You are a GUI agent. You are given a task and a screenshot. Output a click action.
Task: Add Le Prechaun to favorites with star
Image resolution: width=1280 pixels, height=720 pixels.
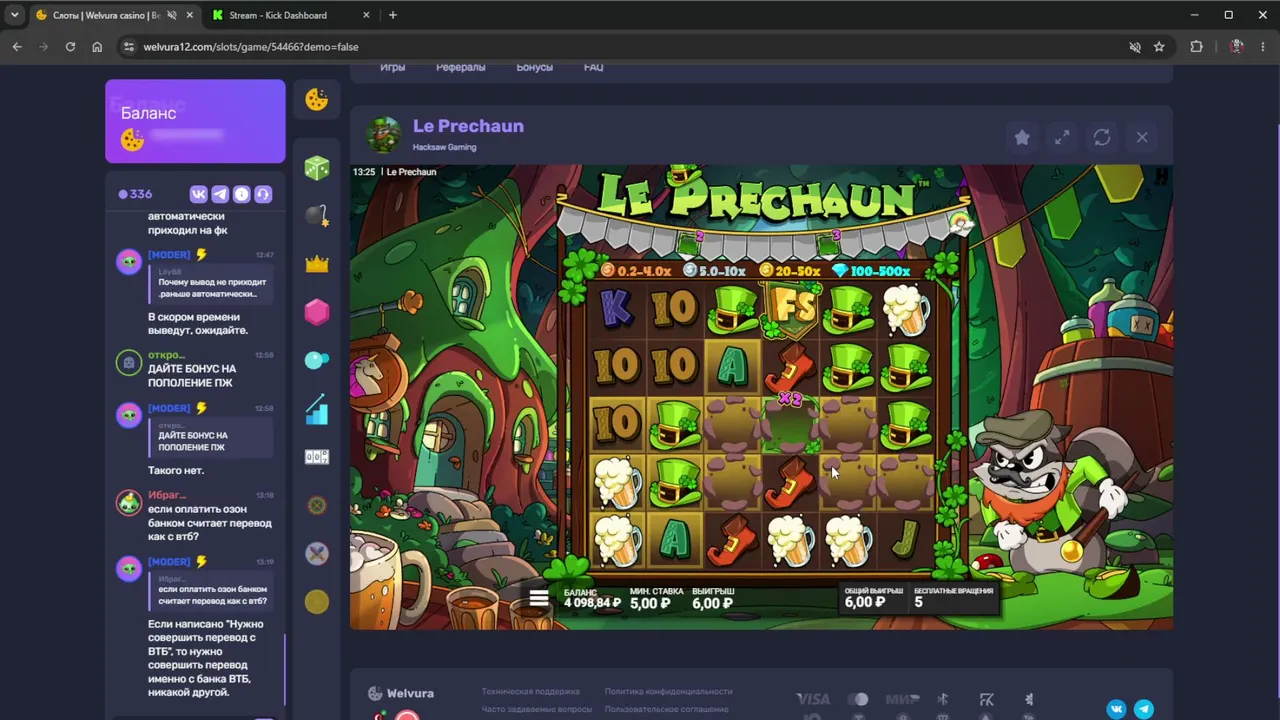click(x=1022, y=138)
